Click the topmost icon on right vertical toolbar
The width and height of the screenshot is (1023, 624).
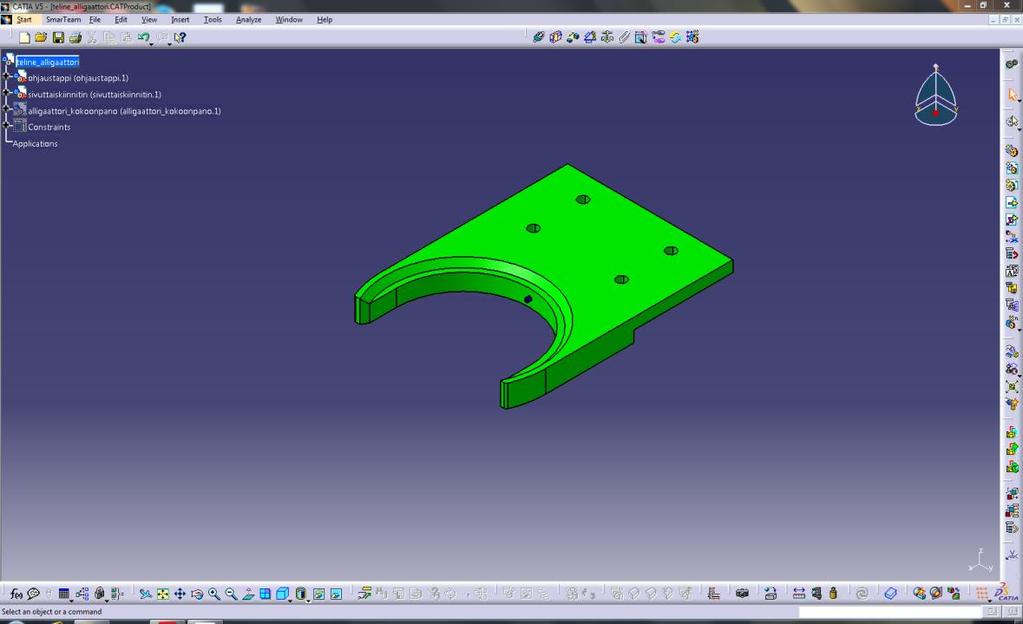(x=1012, y=64)
